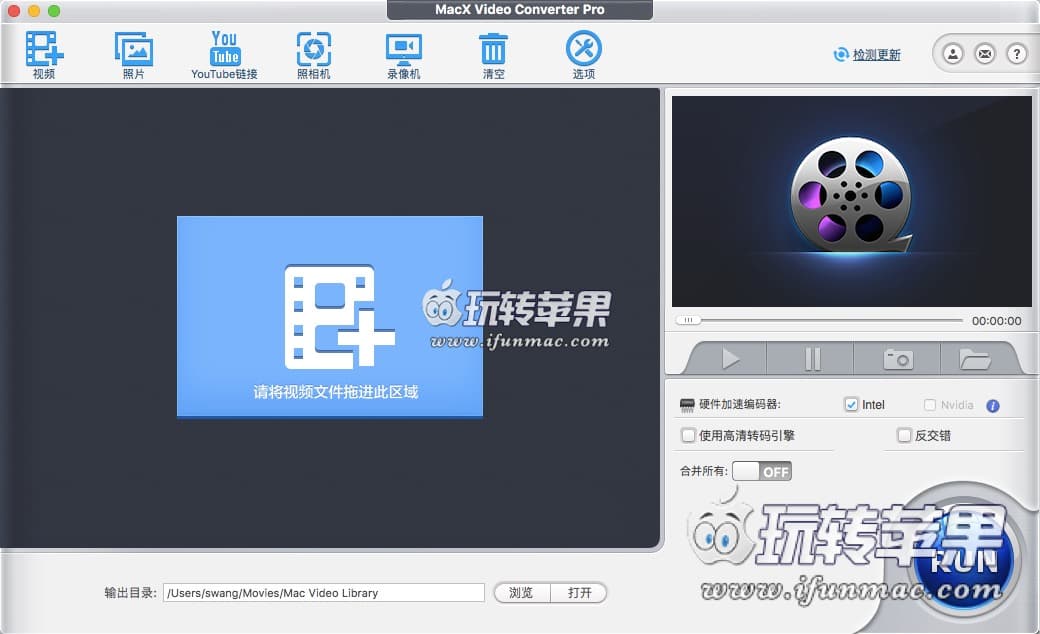Open the email contact icon
This screenshot has height=634, width=1040.
pos(985,54)
